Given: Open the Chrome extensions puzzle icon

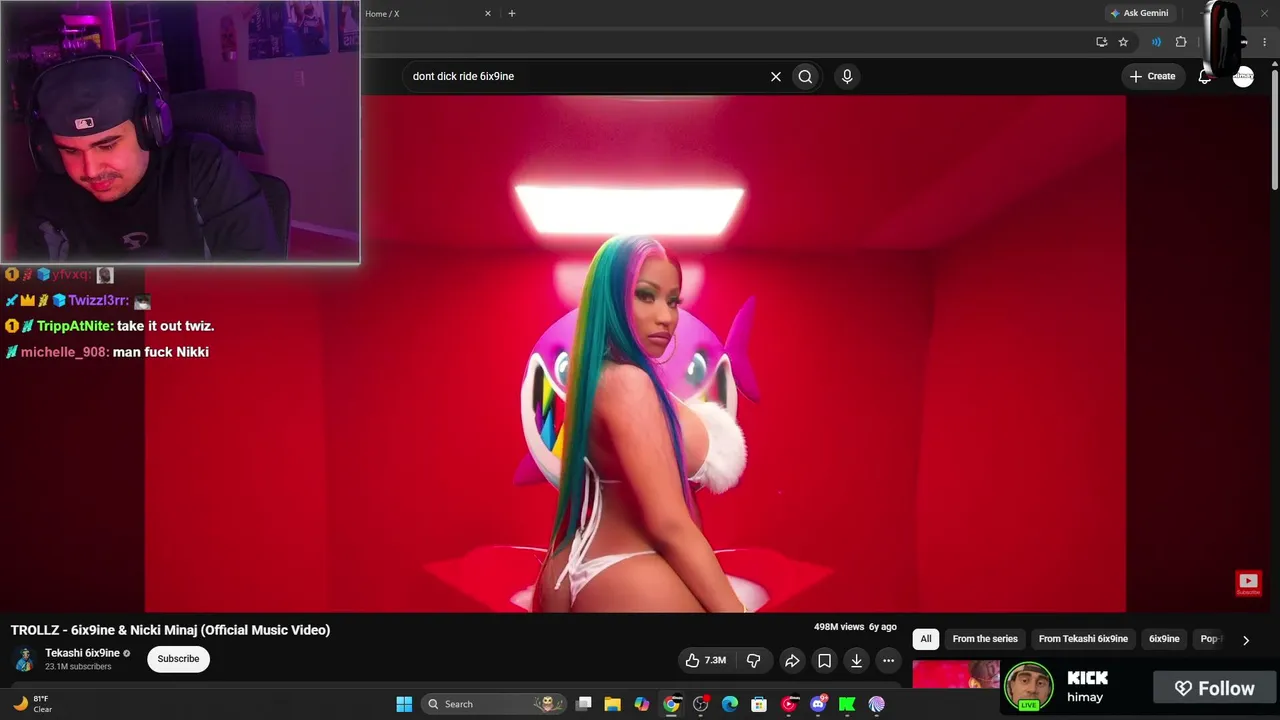Looking at the screenshot, I should (1181, 42).
